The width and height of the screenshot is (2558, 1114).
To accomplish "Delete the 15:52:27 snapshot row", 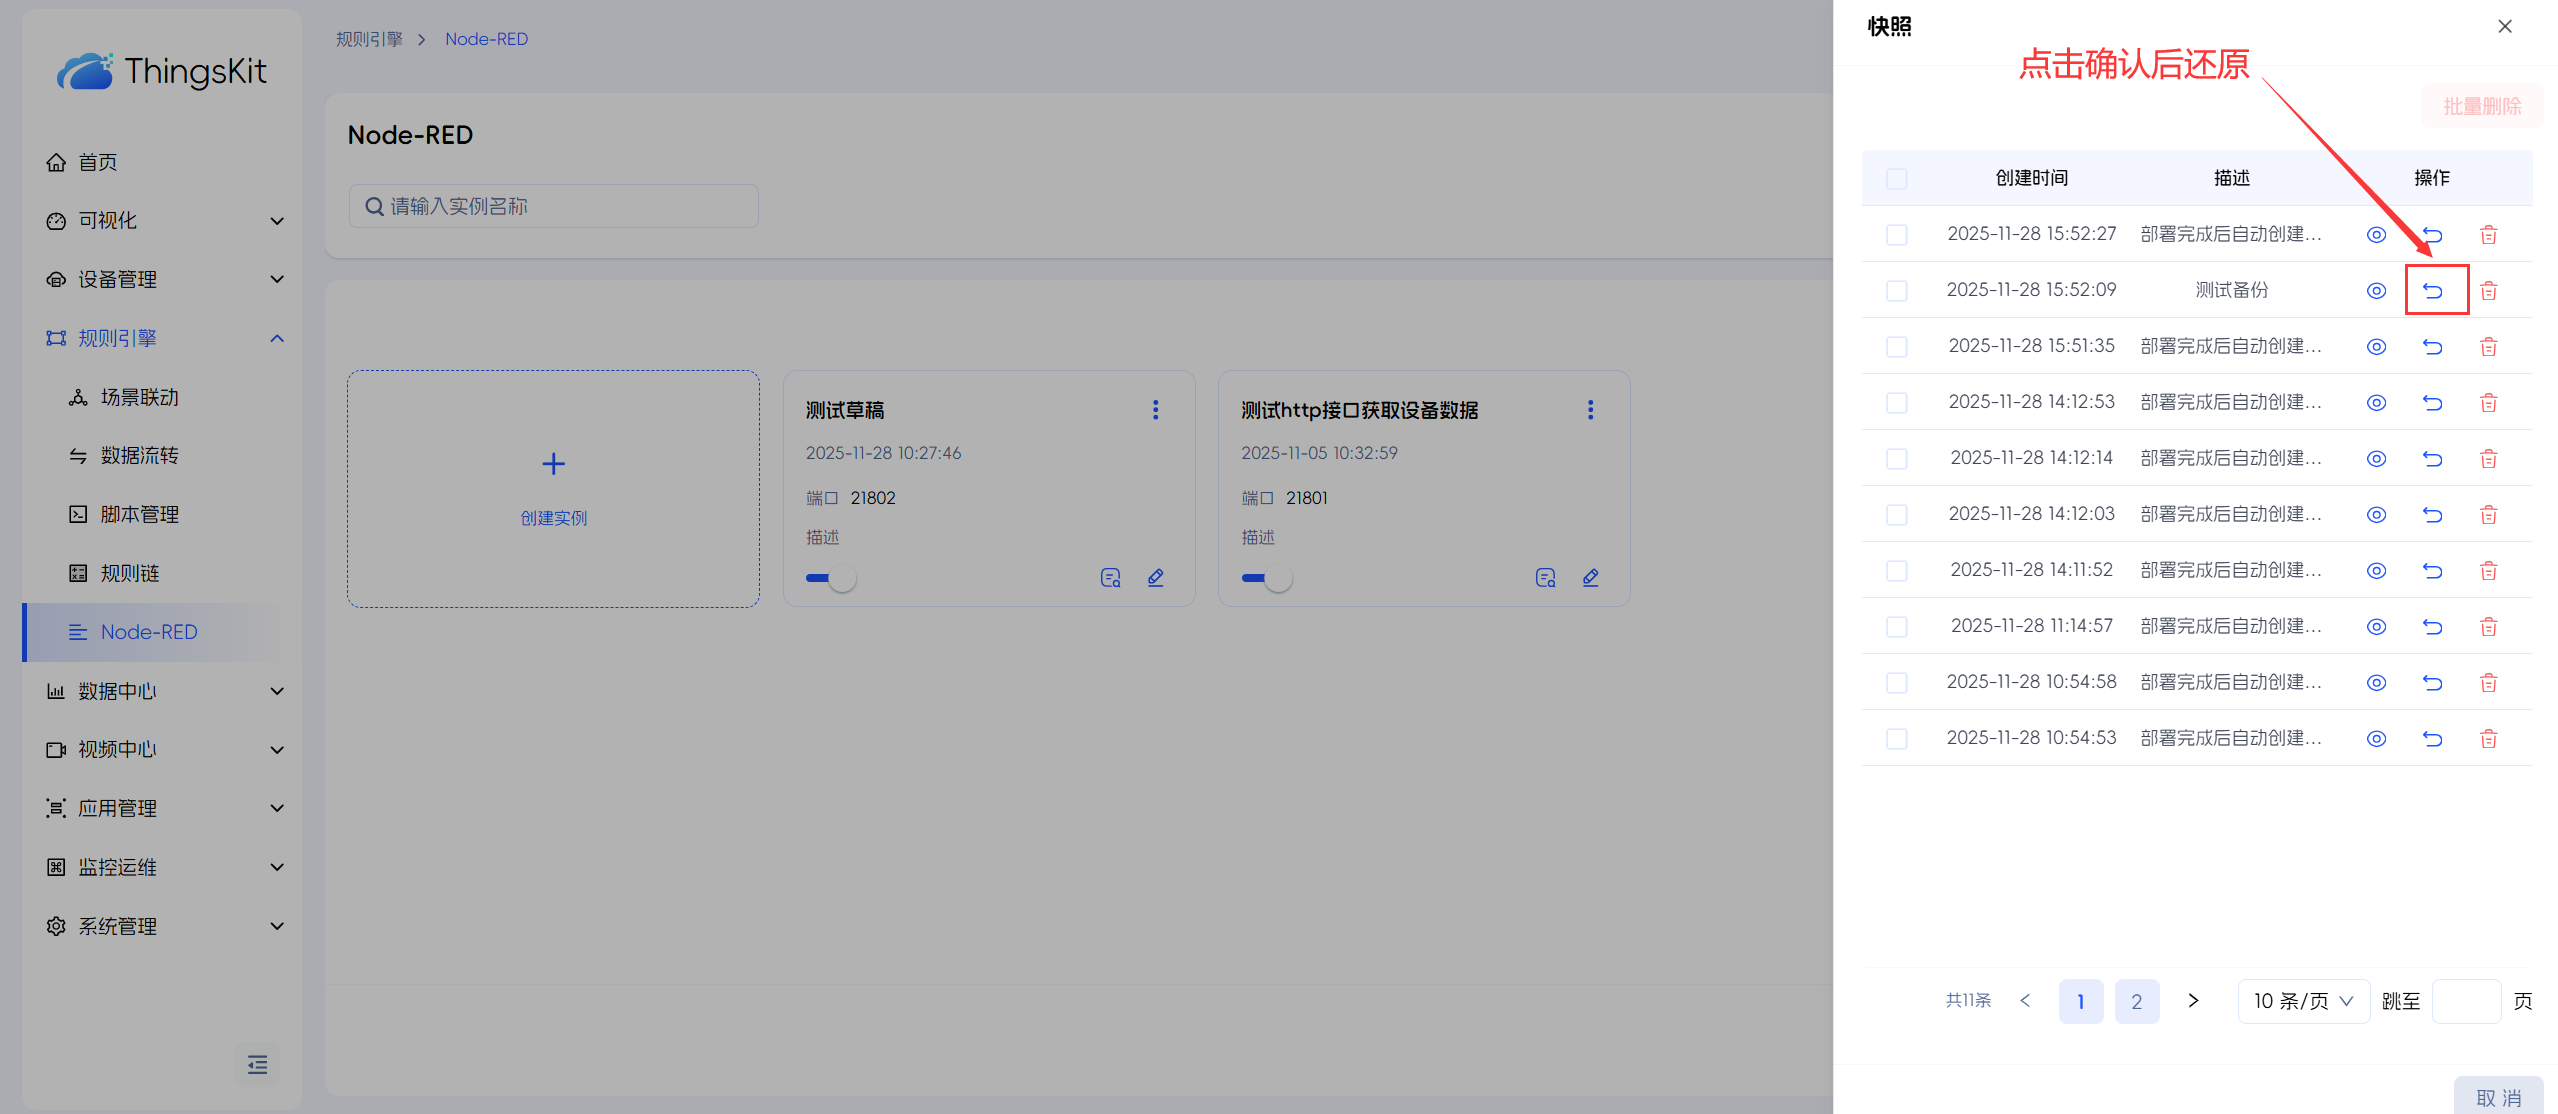I will (2488, 235).
